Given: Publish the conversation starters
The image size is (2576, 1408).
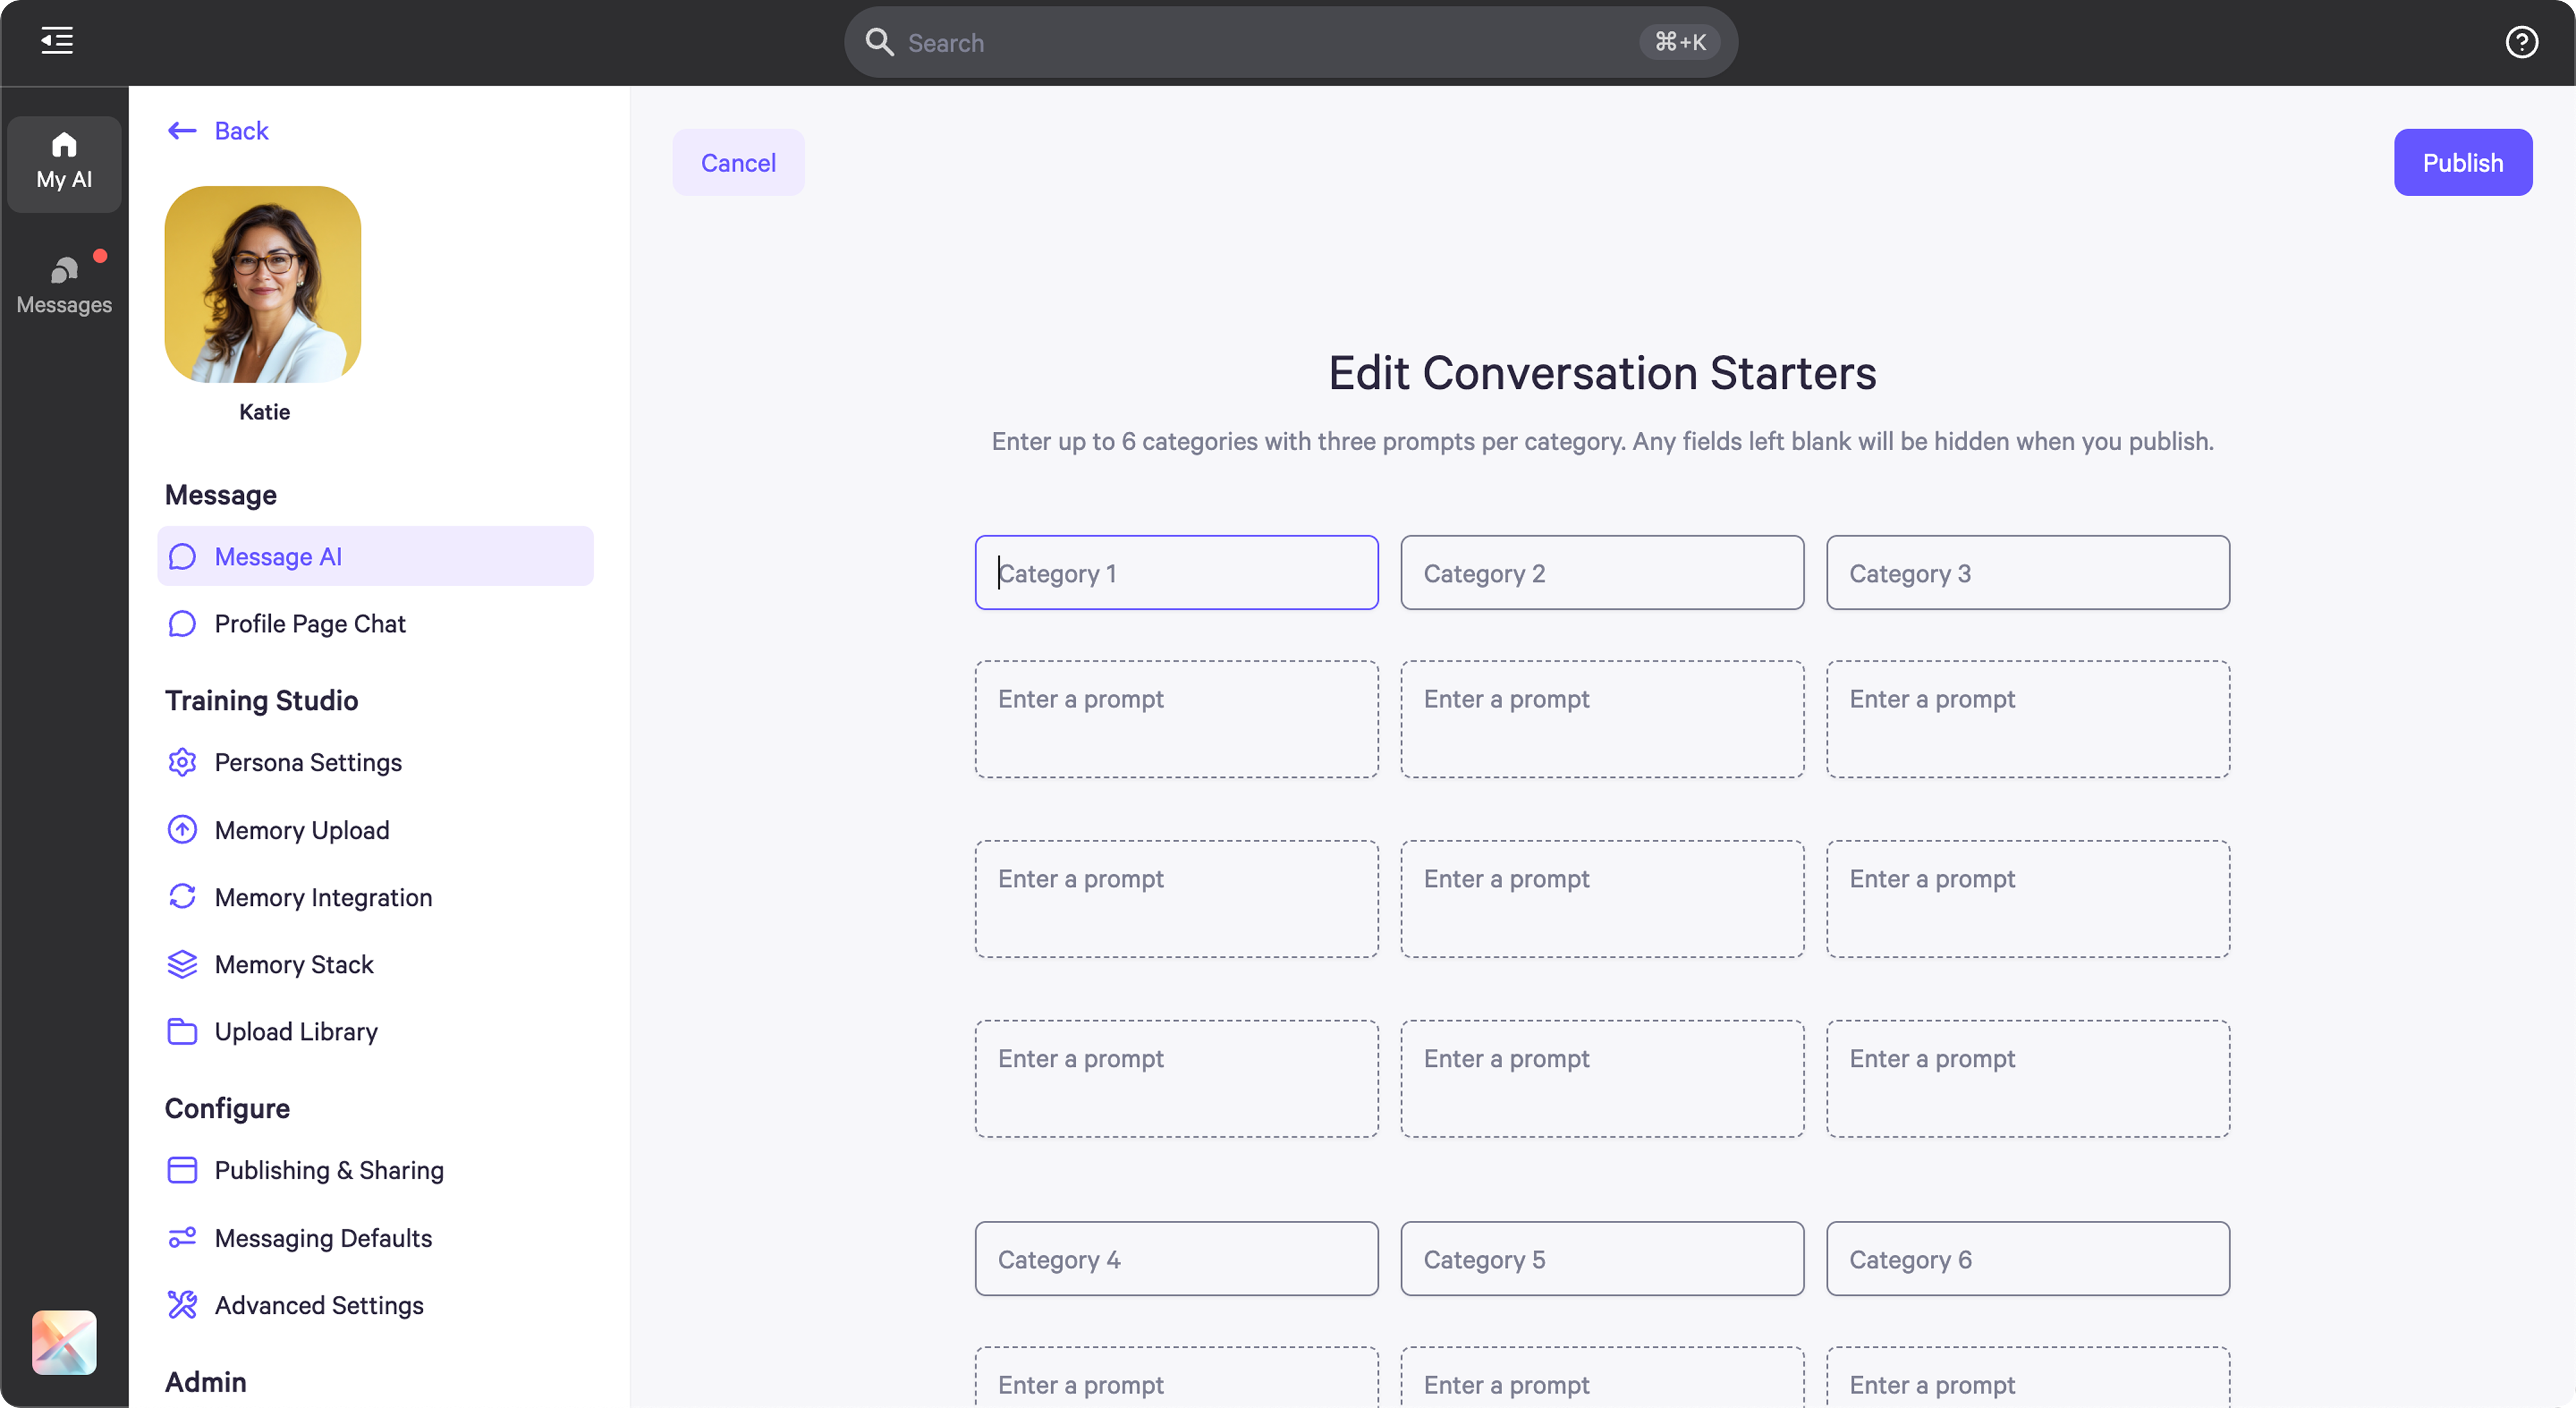Looking at the screenshot, I should [x=2463, y=162].
